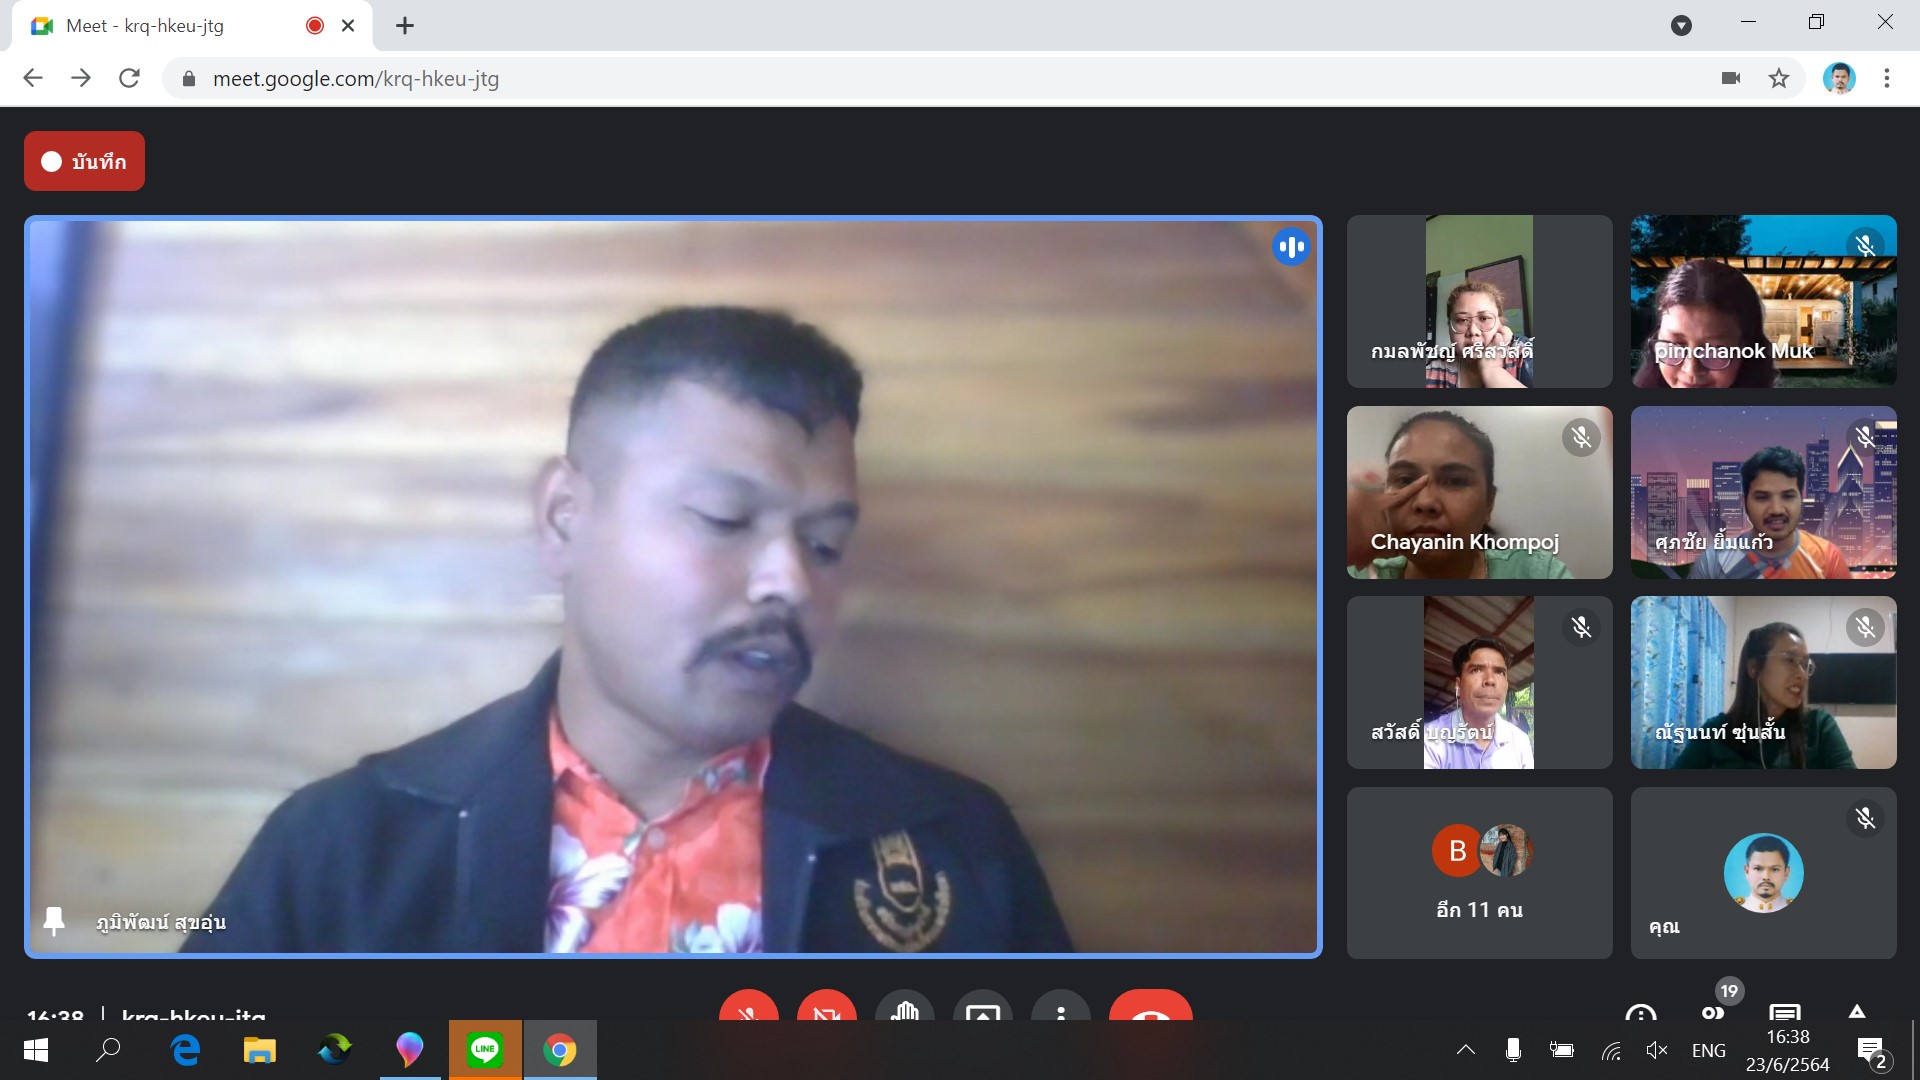Toggle microphone mute button in Meet
Screen dimensions: 1920x1080
click(x=748, y=1008)
